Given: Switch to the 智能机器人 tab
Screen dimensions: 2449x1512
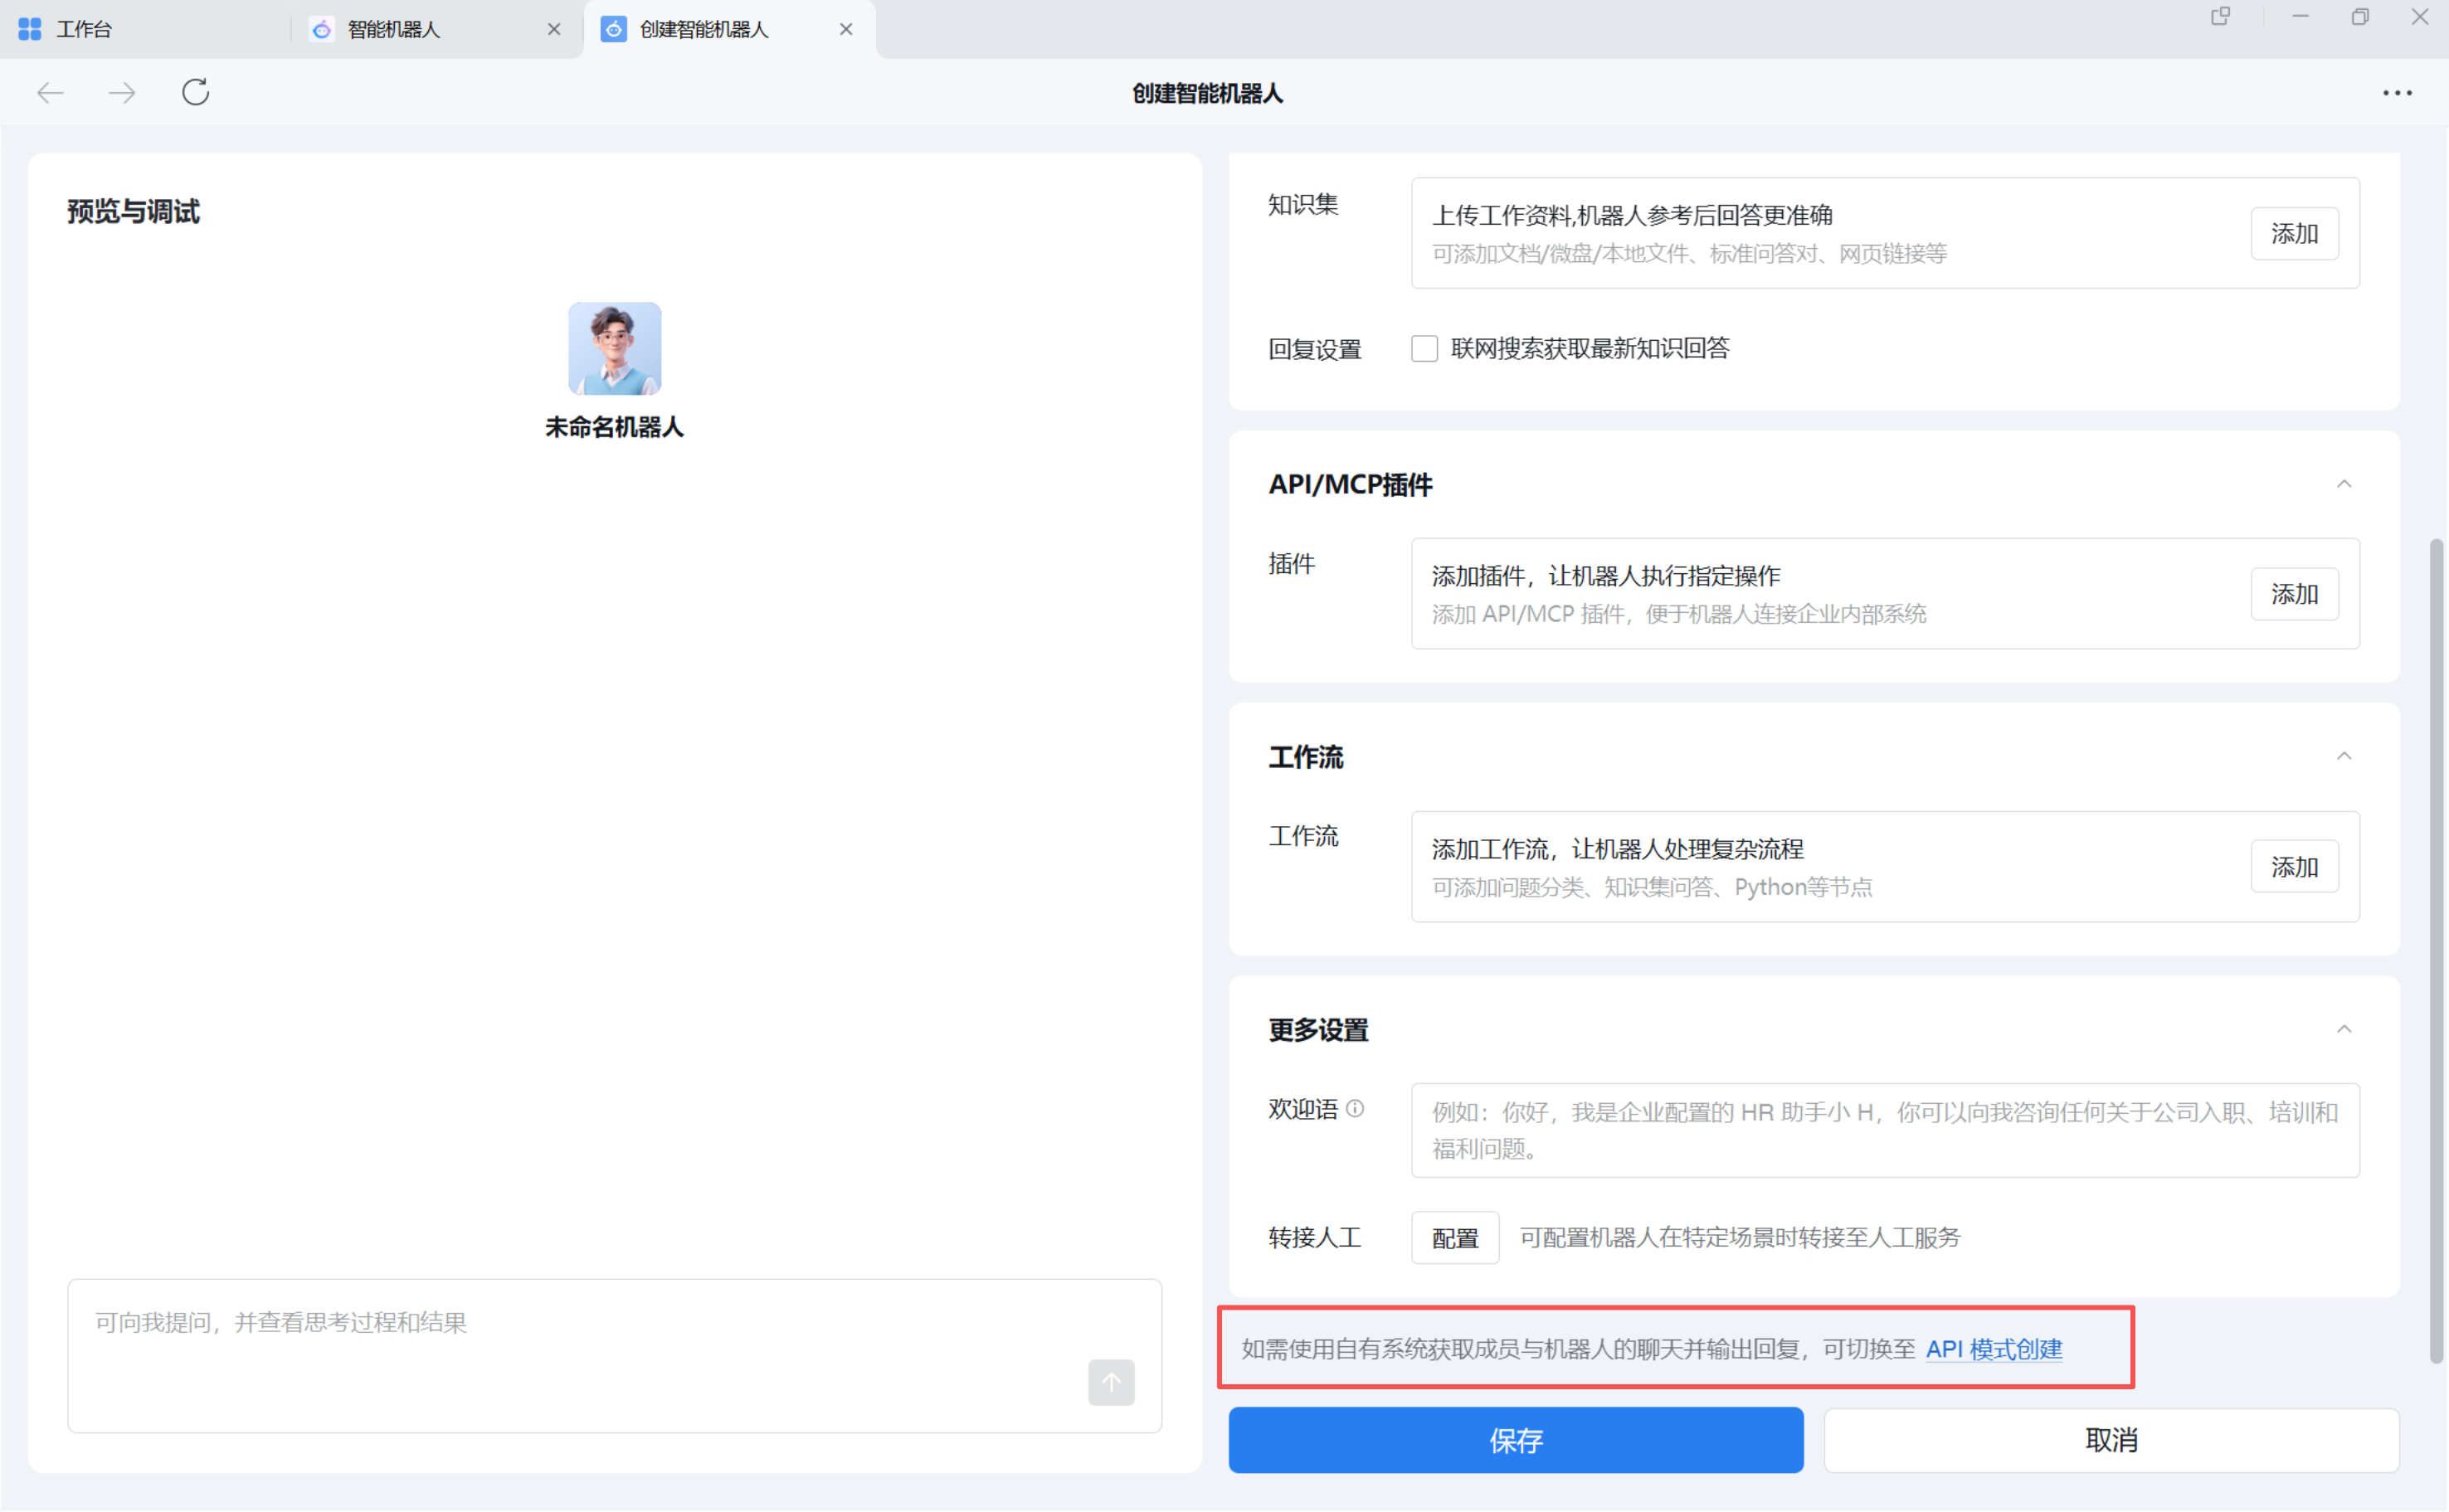Looking at the screenshot, I should click(394, 30).
